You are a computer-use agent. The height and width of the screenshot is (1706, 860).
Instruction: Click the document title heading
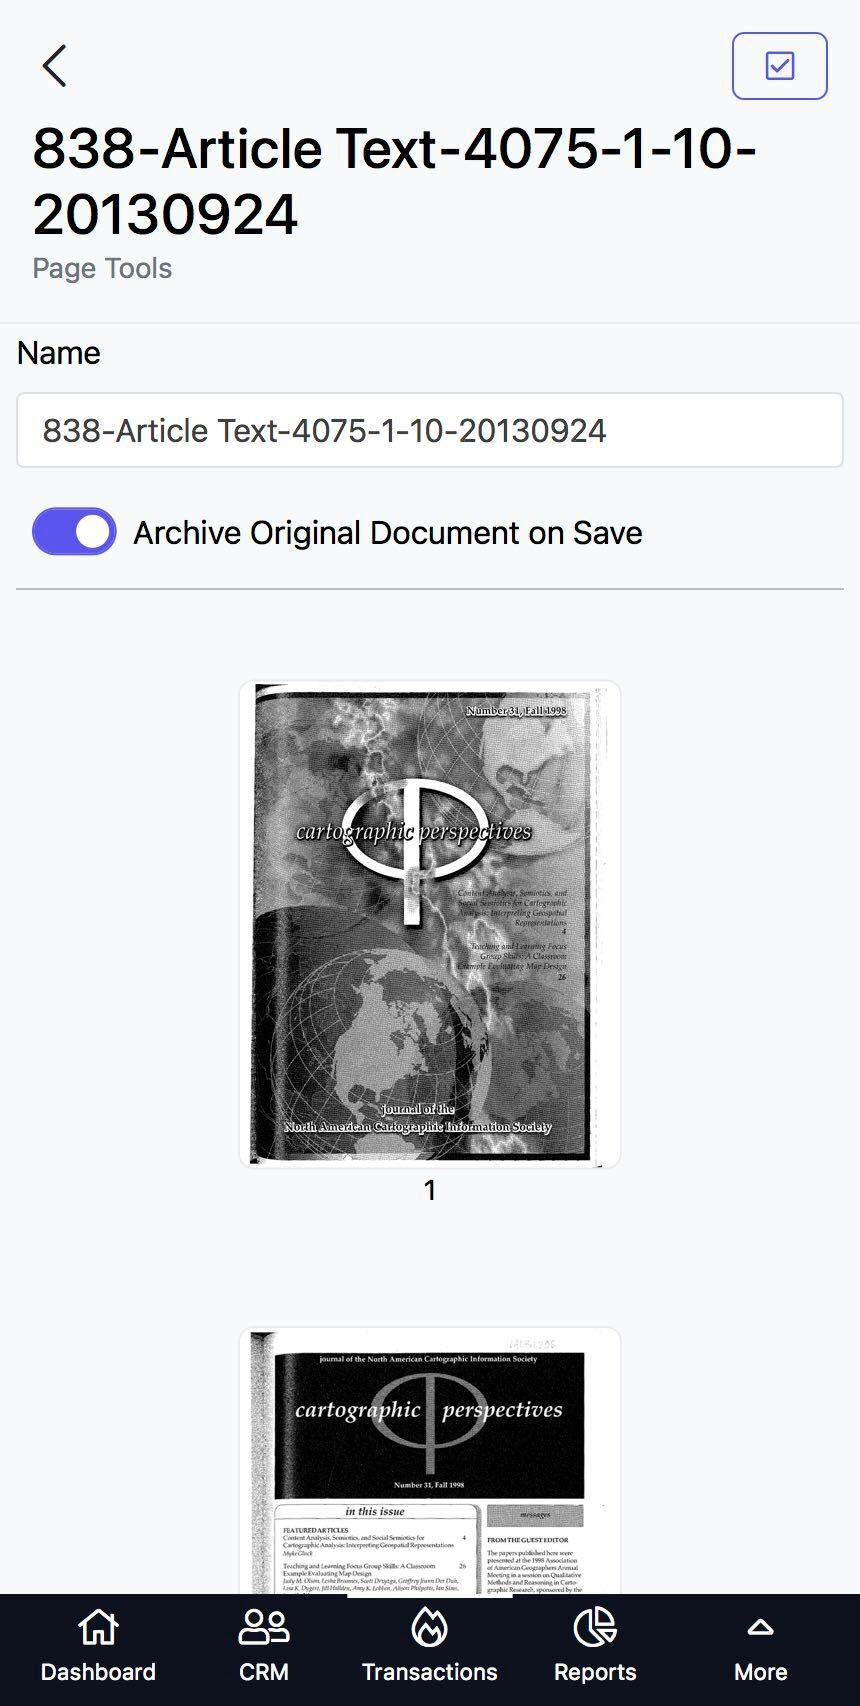[x=395, y=182]
